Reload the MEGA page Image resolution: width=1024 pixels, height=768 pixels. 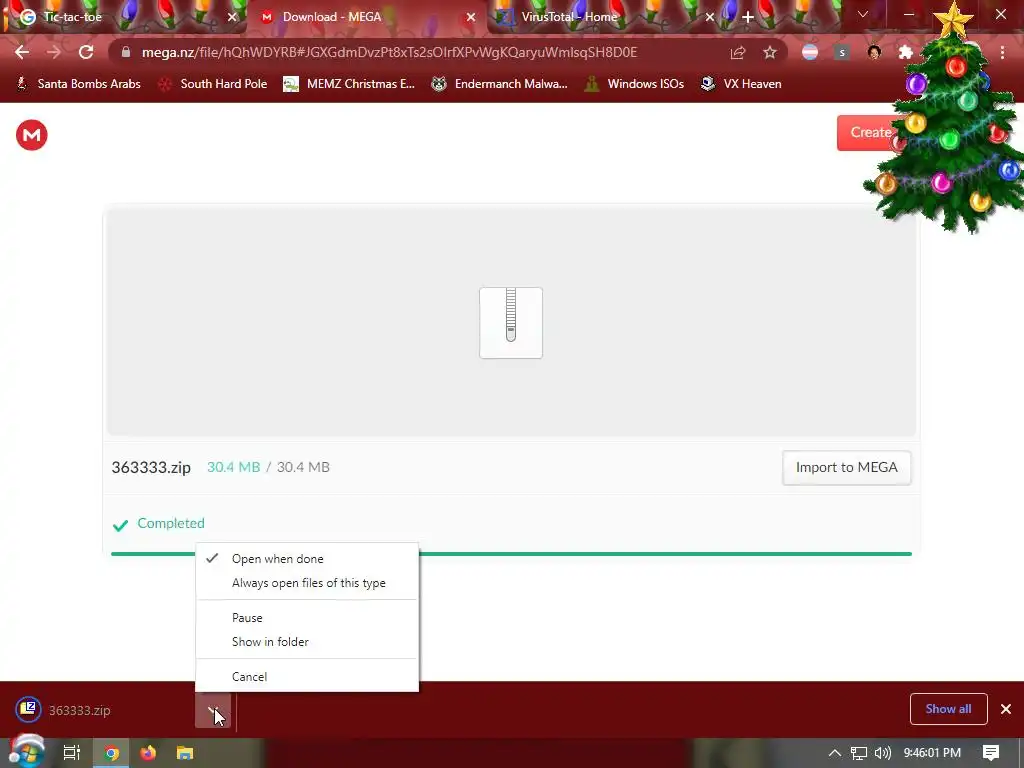pyautogui.click(x=86, y=52)
